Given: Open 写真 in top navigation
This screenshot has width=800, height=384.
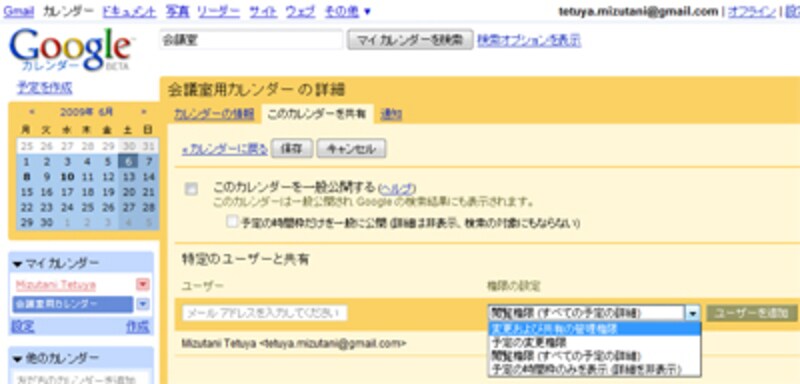Looking at the screenshot, I should [178, 11].
